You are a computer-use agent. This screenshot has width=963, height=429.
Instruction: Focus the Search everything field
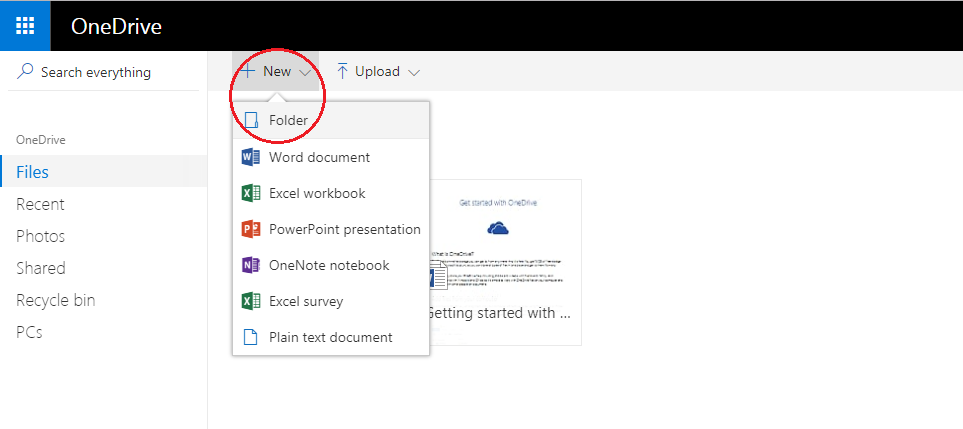(x=103, y=72)
